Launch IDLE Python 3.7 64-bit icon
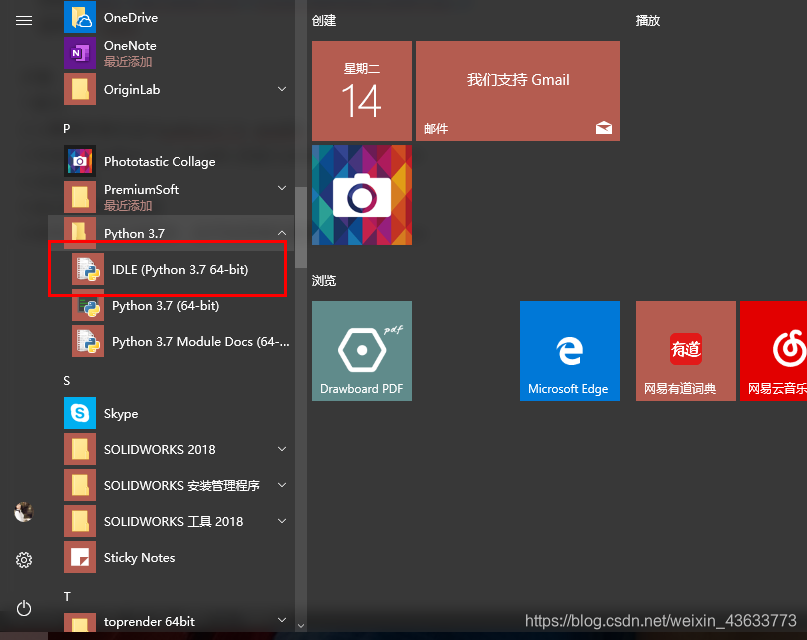 click(x=88, y=269)
